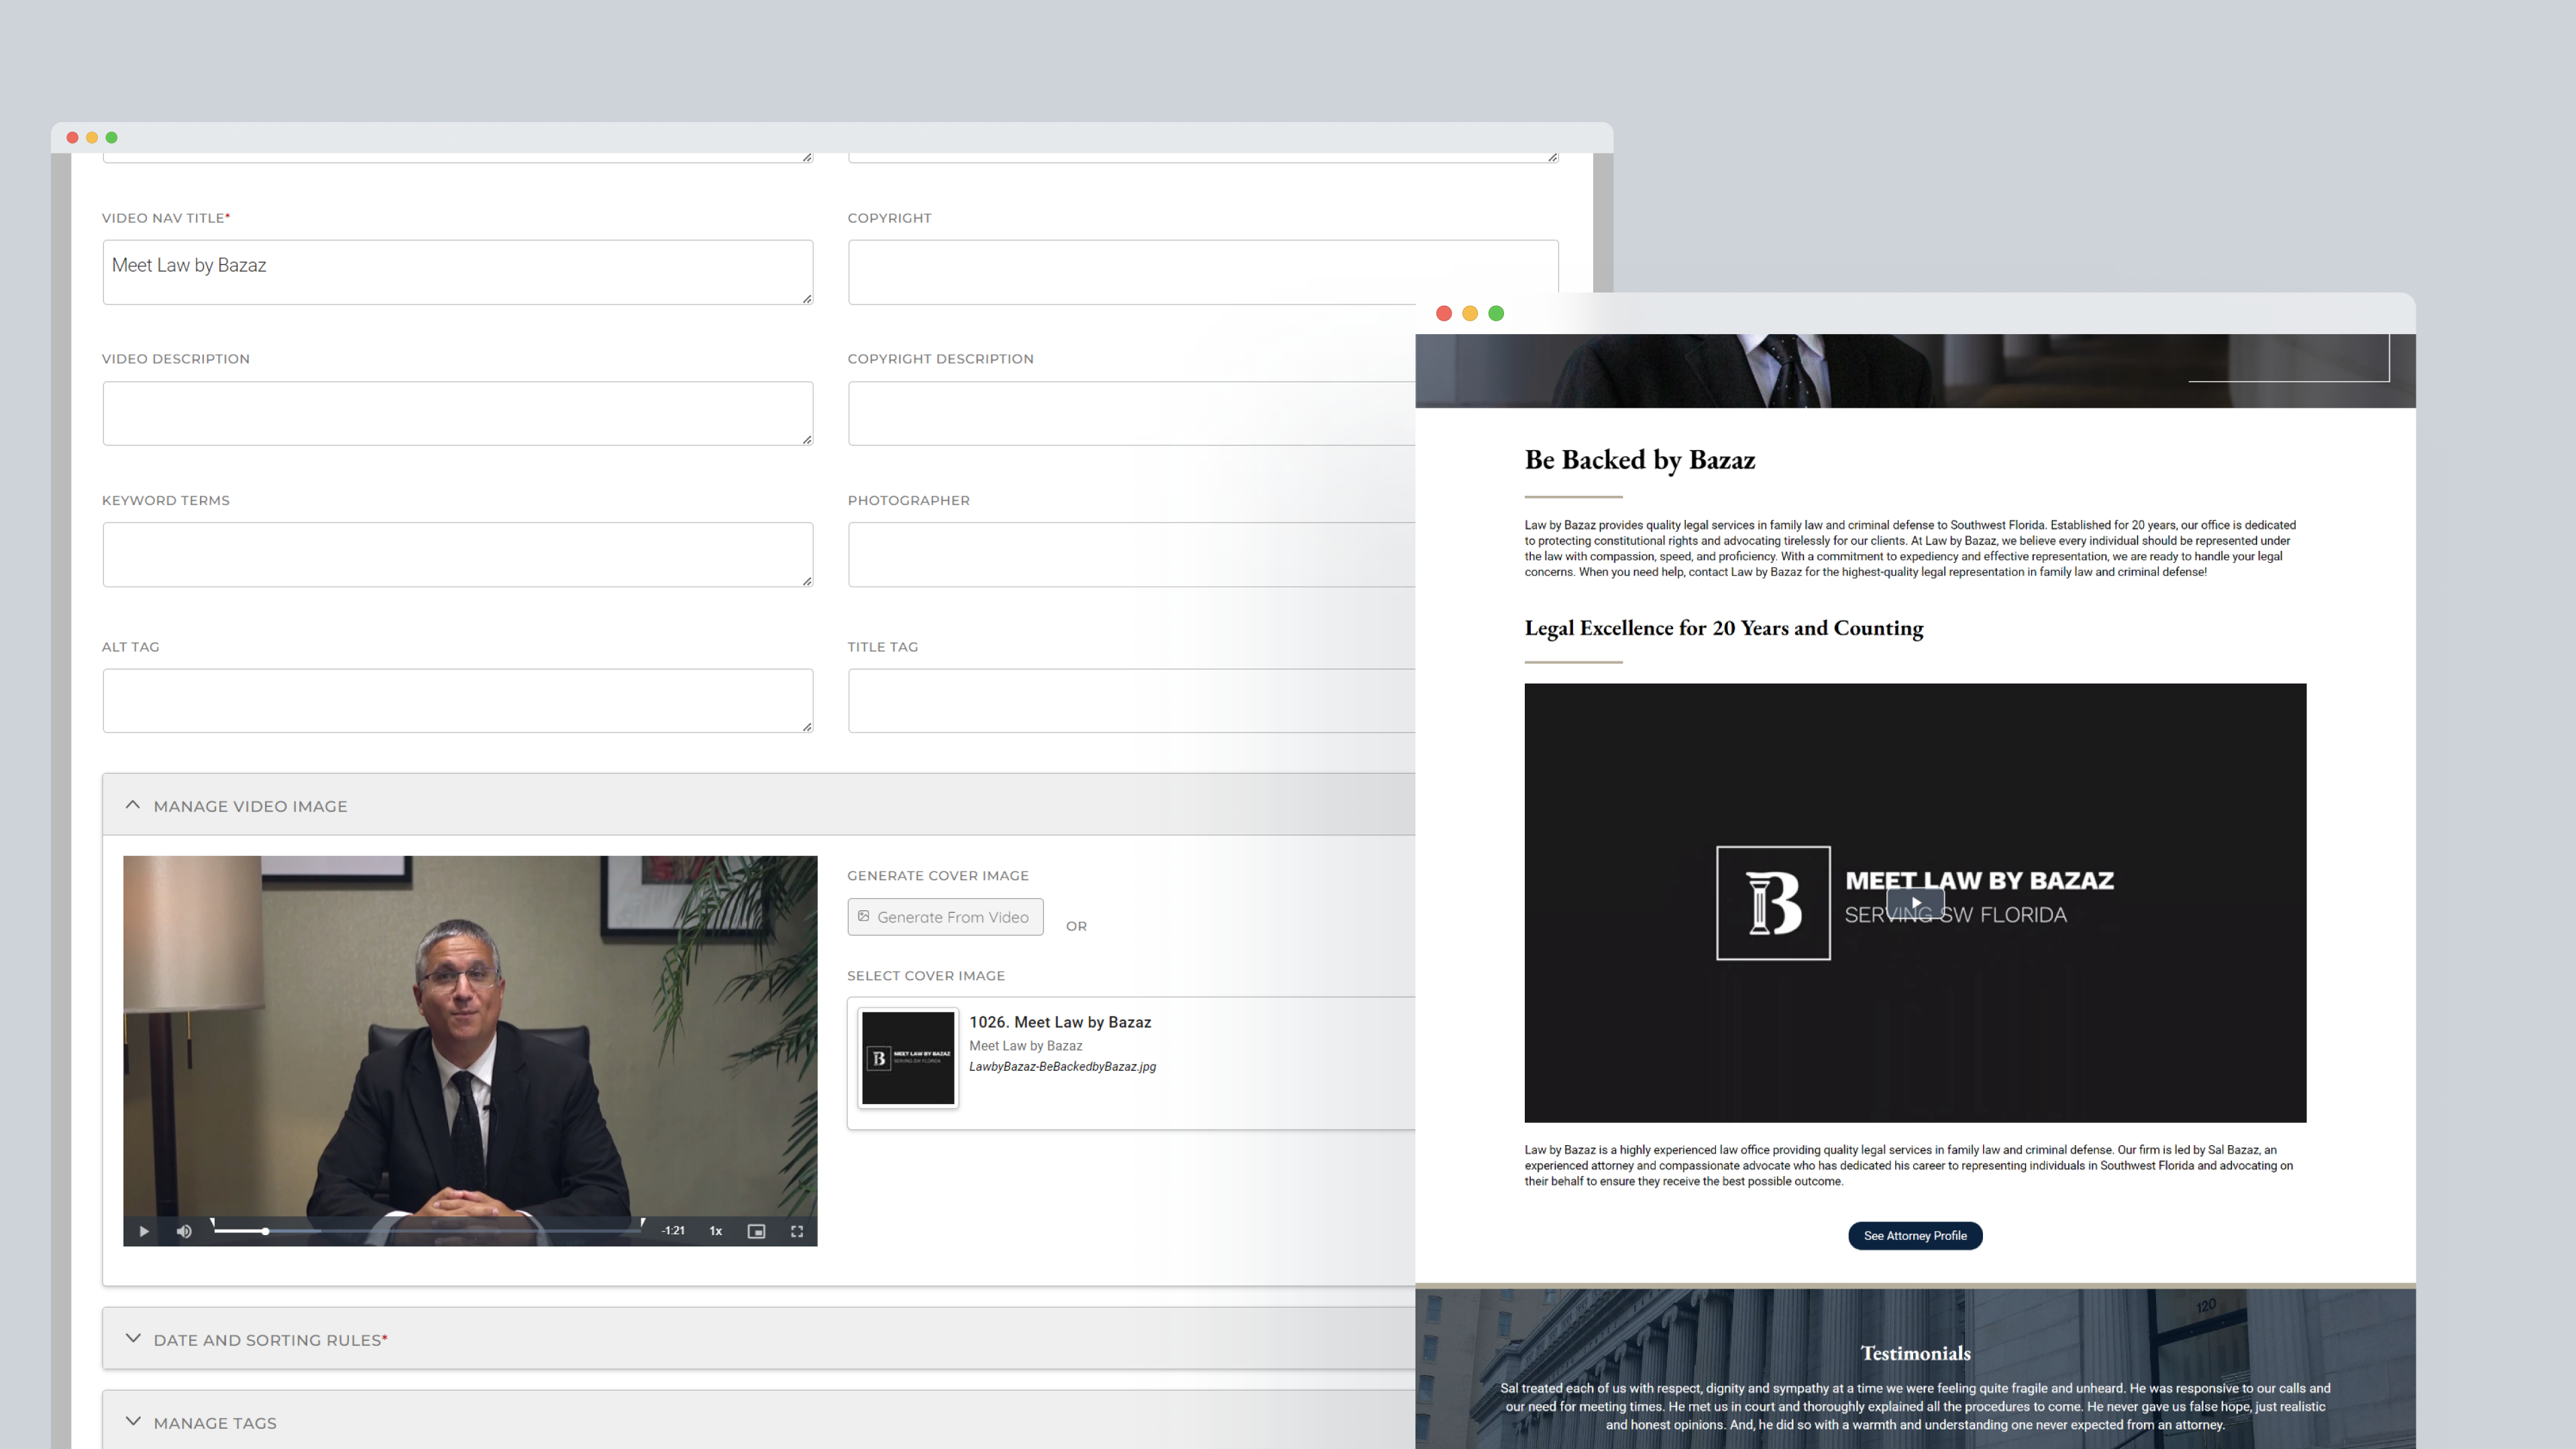Play the Meet Law by Bazaz website video
The width and height of the screenshot is (2576, 1449).
coord(1915,902)
